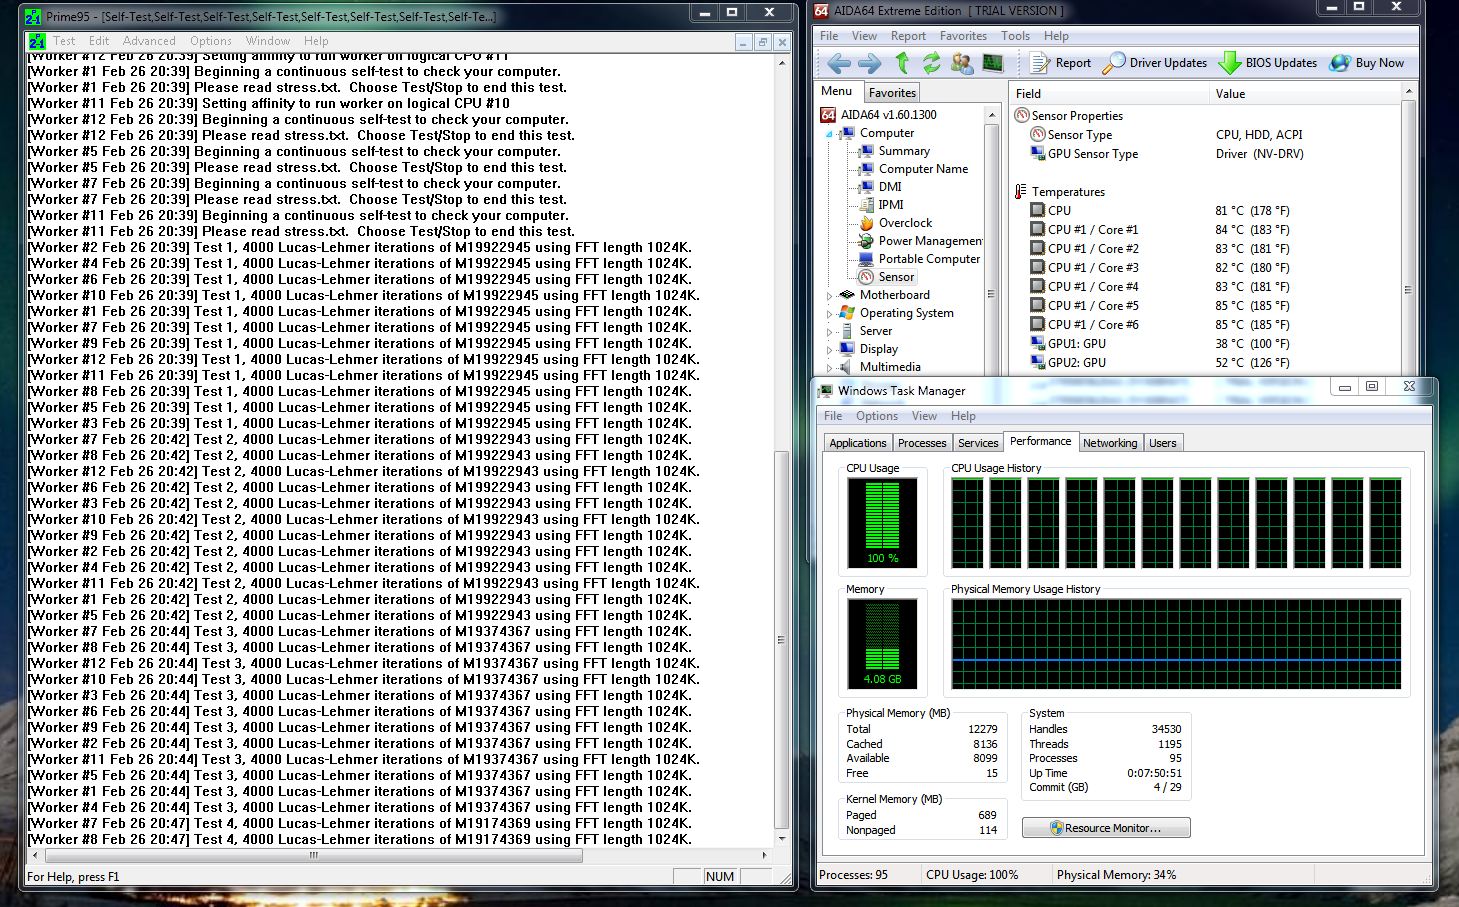Screen dimensions: 1459x907
Task: Select Power Management in the AIDA64 tree
Action: point(921,241)
